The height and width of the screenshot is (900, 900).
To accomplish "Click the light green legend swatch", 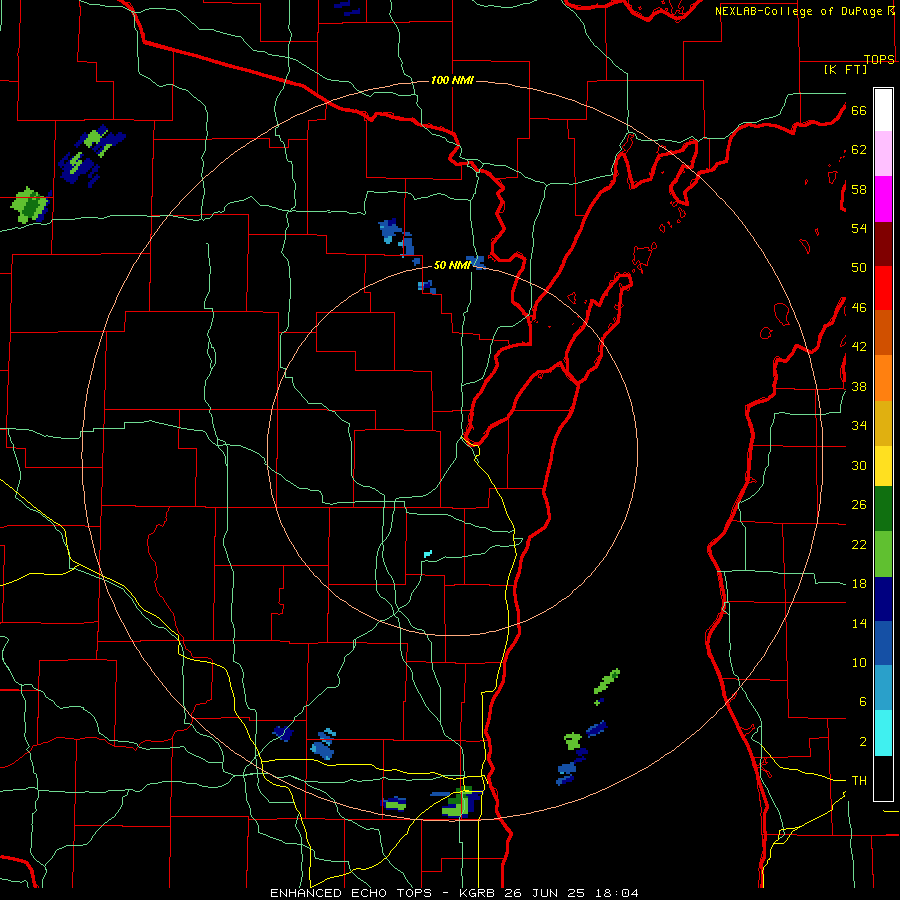I will 883,554.
